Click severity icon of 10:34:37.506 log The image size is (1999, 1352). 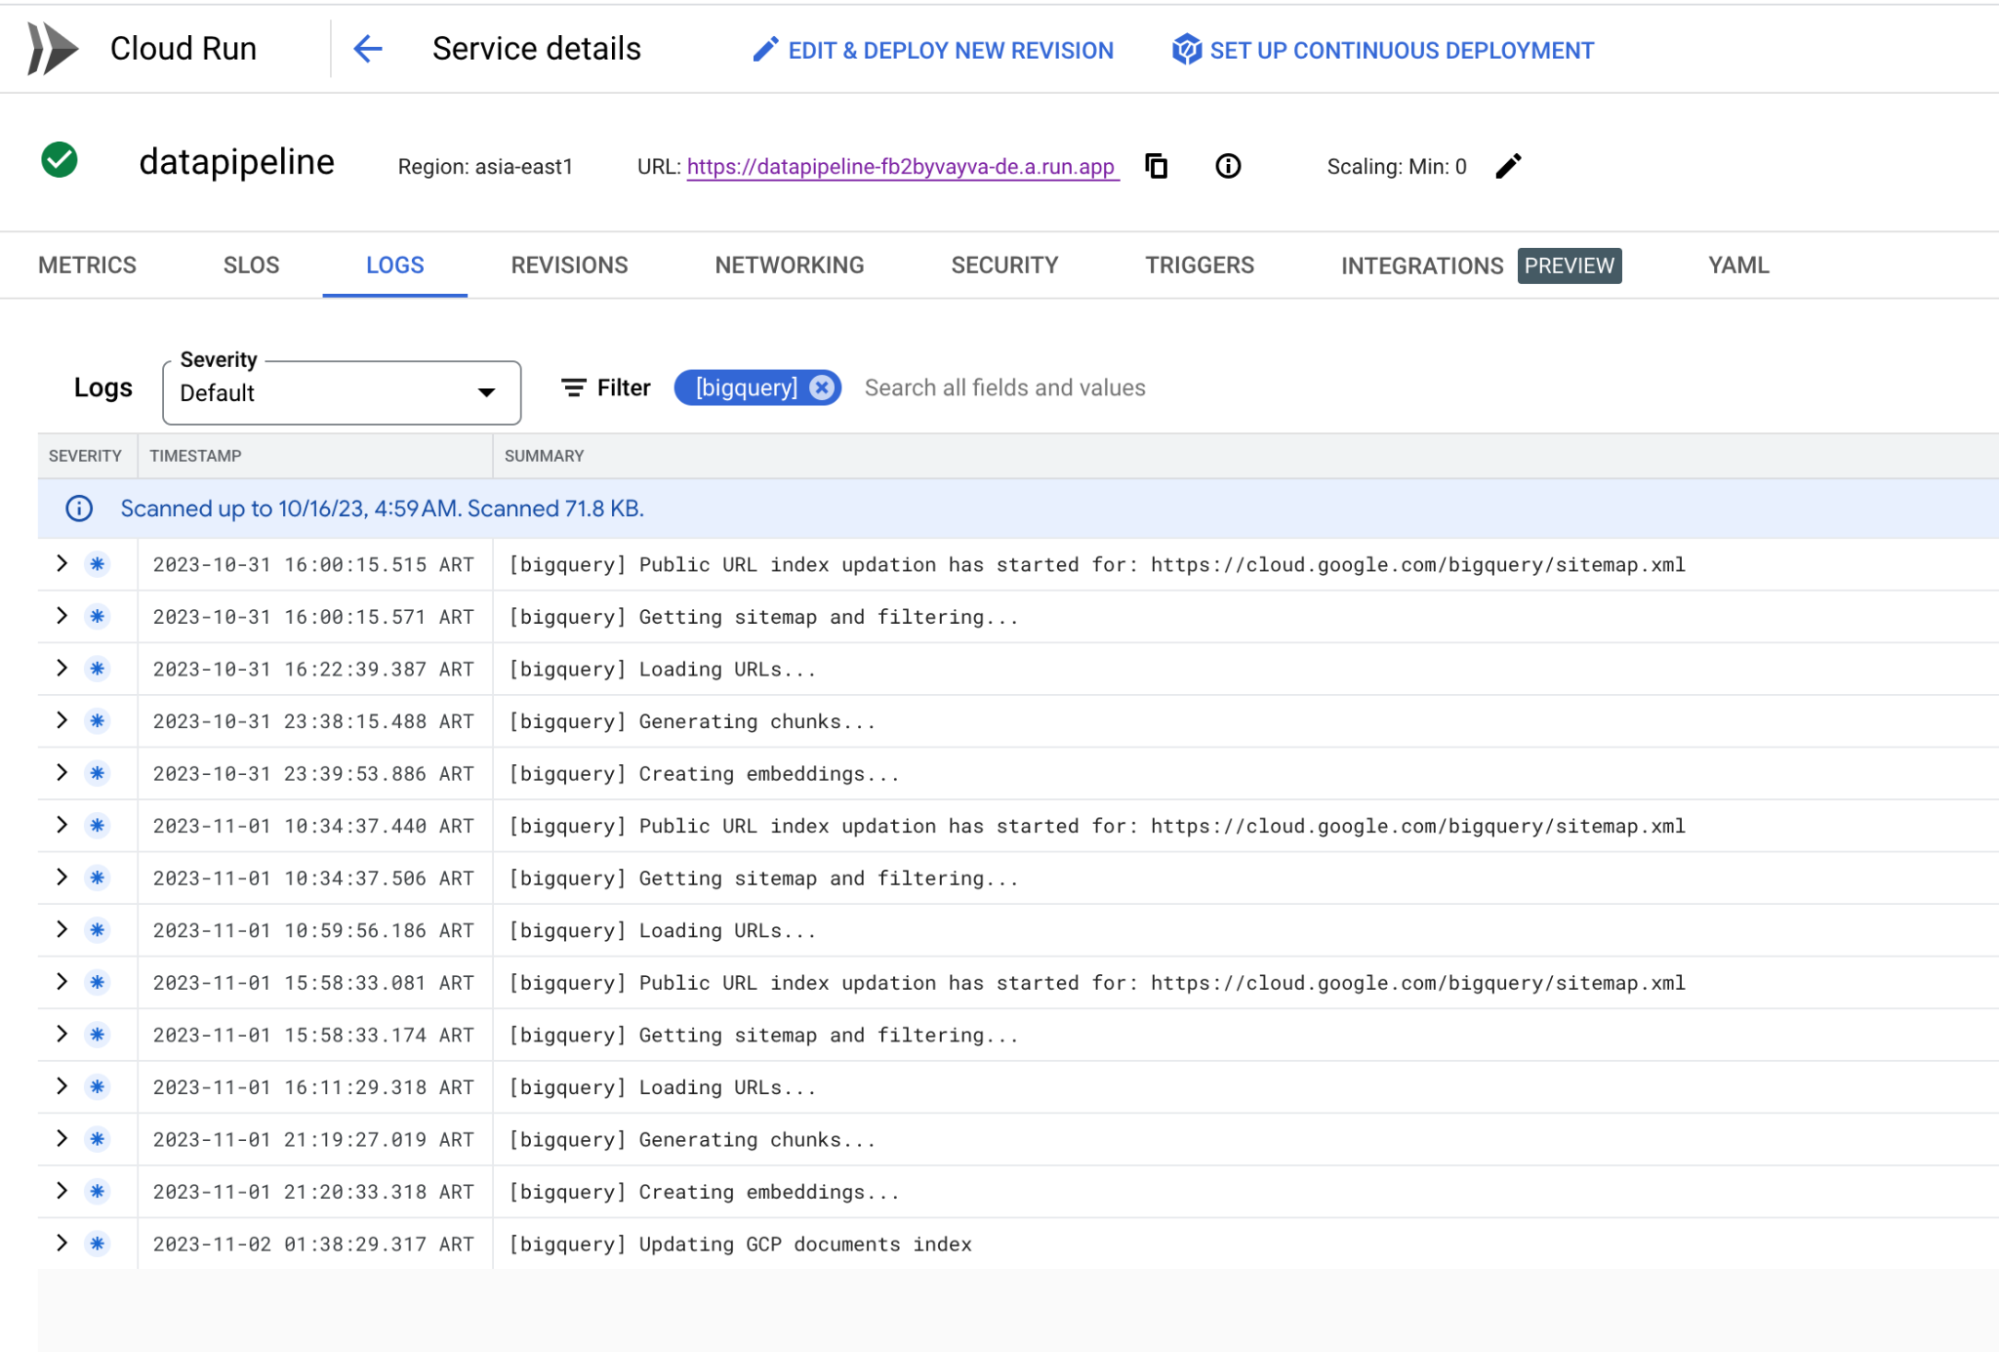pos(97,878)
